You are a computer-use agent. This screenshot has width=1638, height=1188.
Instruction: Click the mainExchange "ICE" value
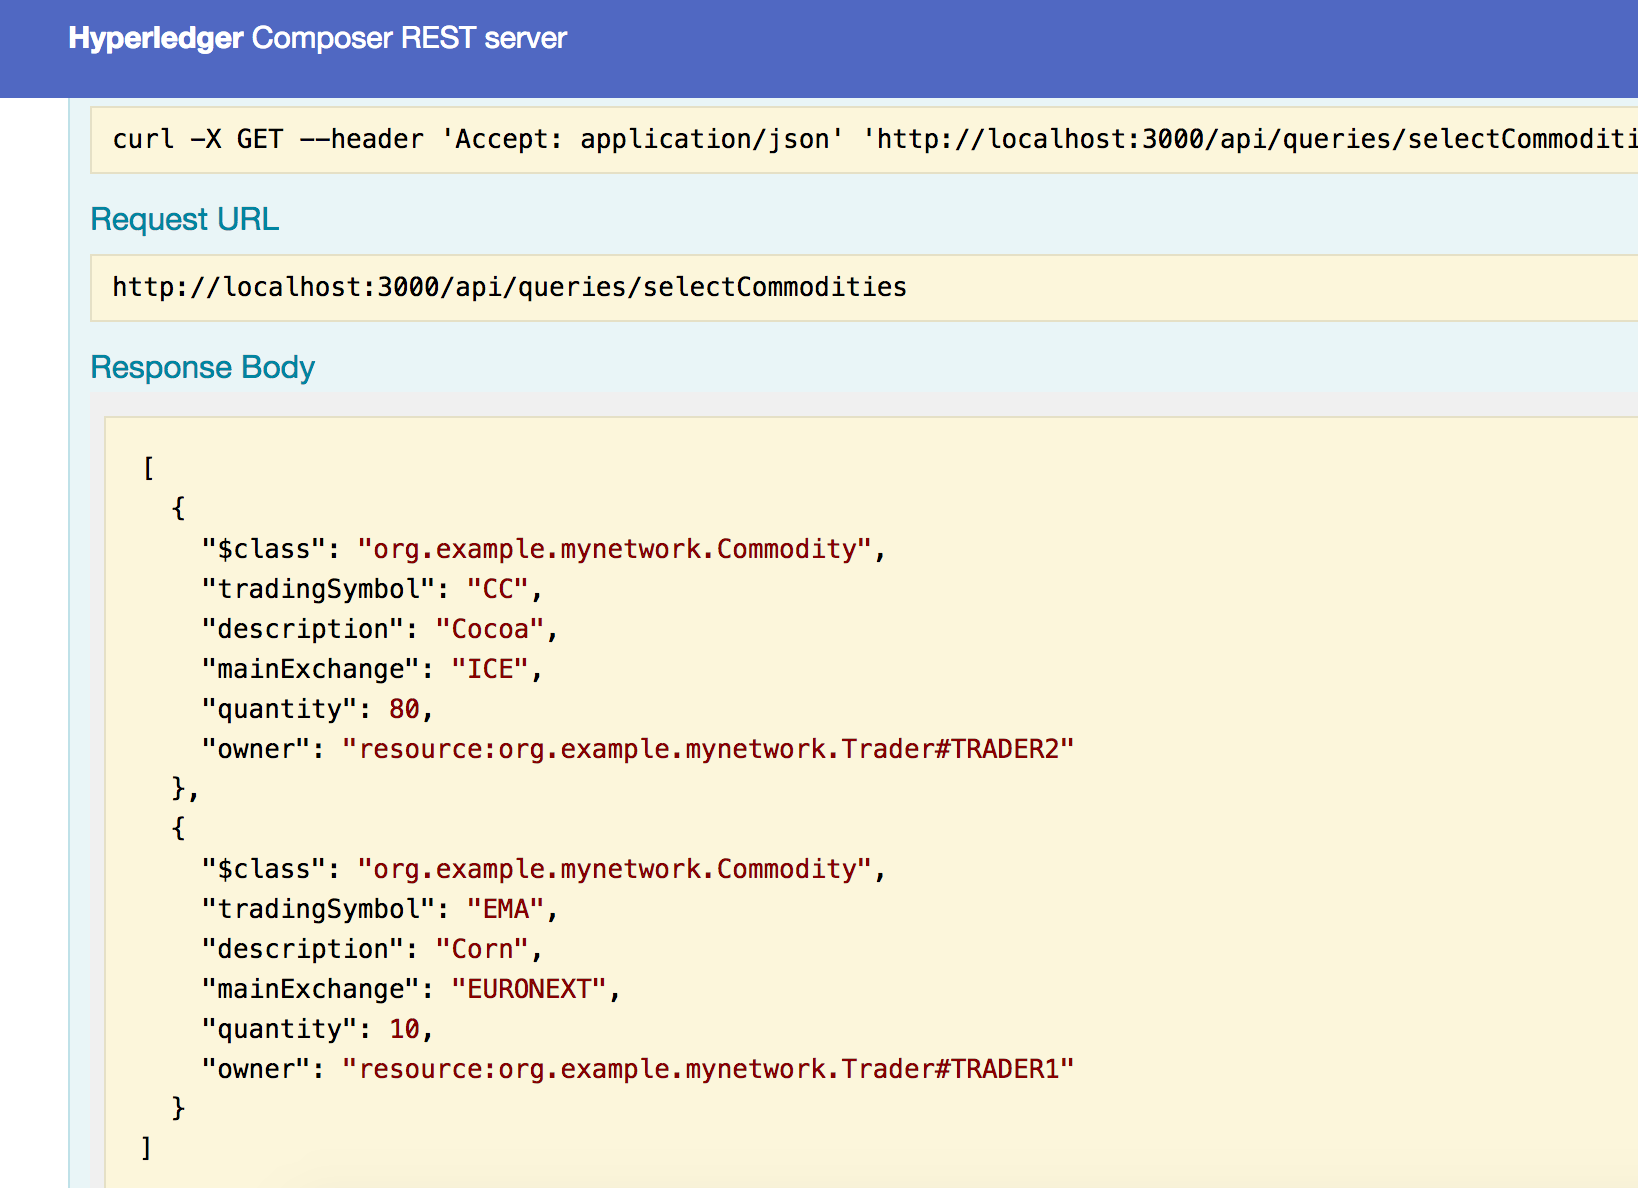(490, 669)
